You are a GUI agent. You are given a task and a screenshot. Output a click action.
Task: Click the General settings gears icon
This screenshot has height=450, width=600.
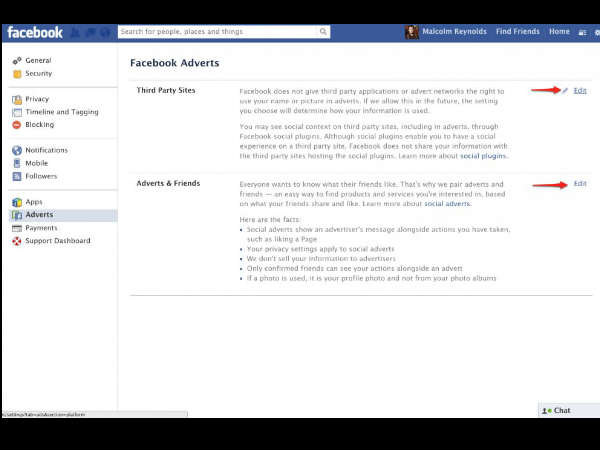point(17,61)
